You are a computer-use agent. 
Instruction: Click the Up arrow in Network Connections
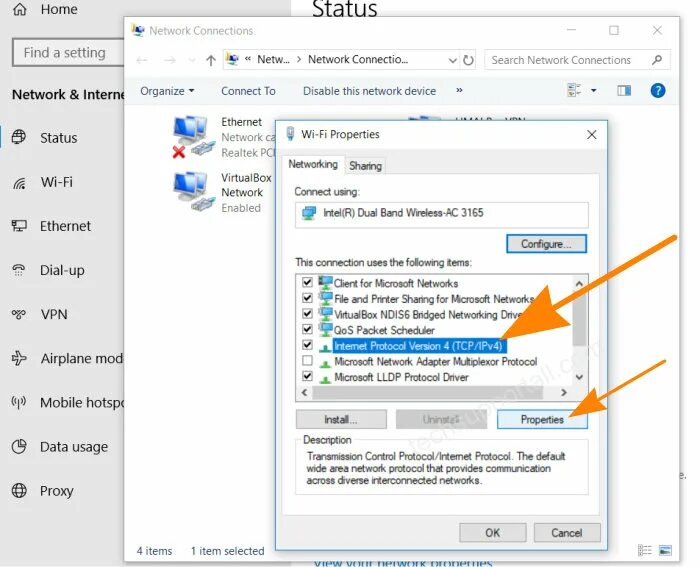(211, 60)
